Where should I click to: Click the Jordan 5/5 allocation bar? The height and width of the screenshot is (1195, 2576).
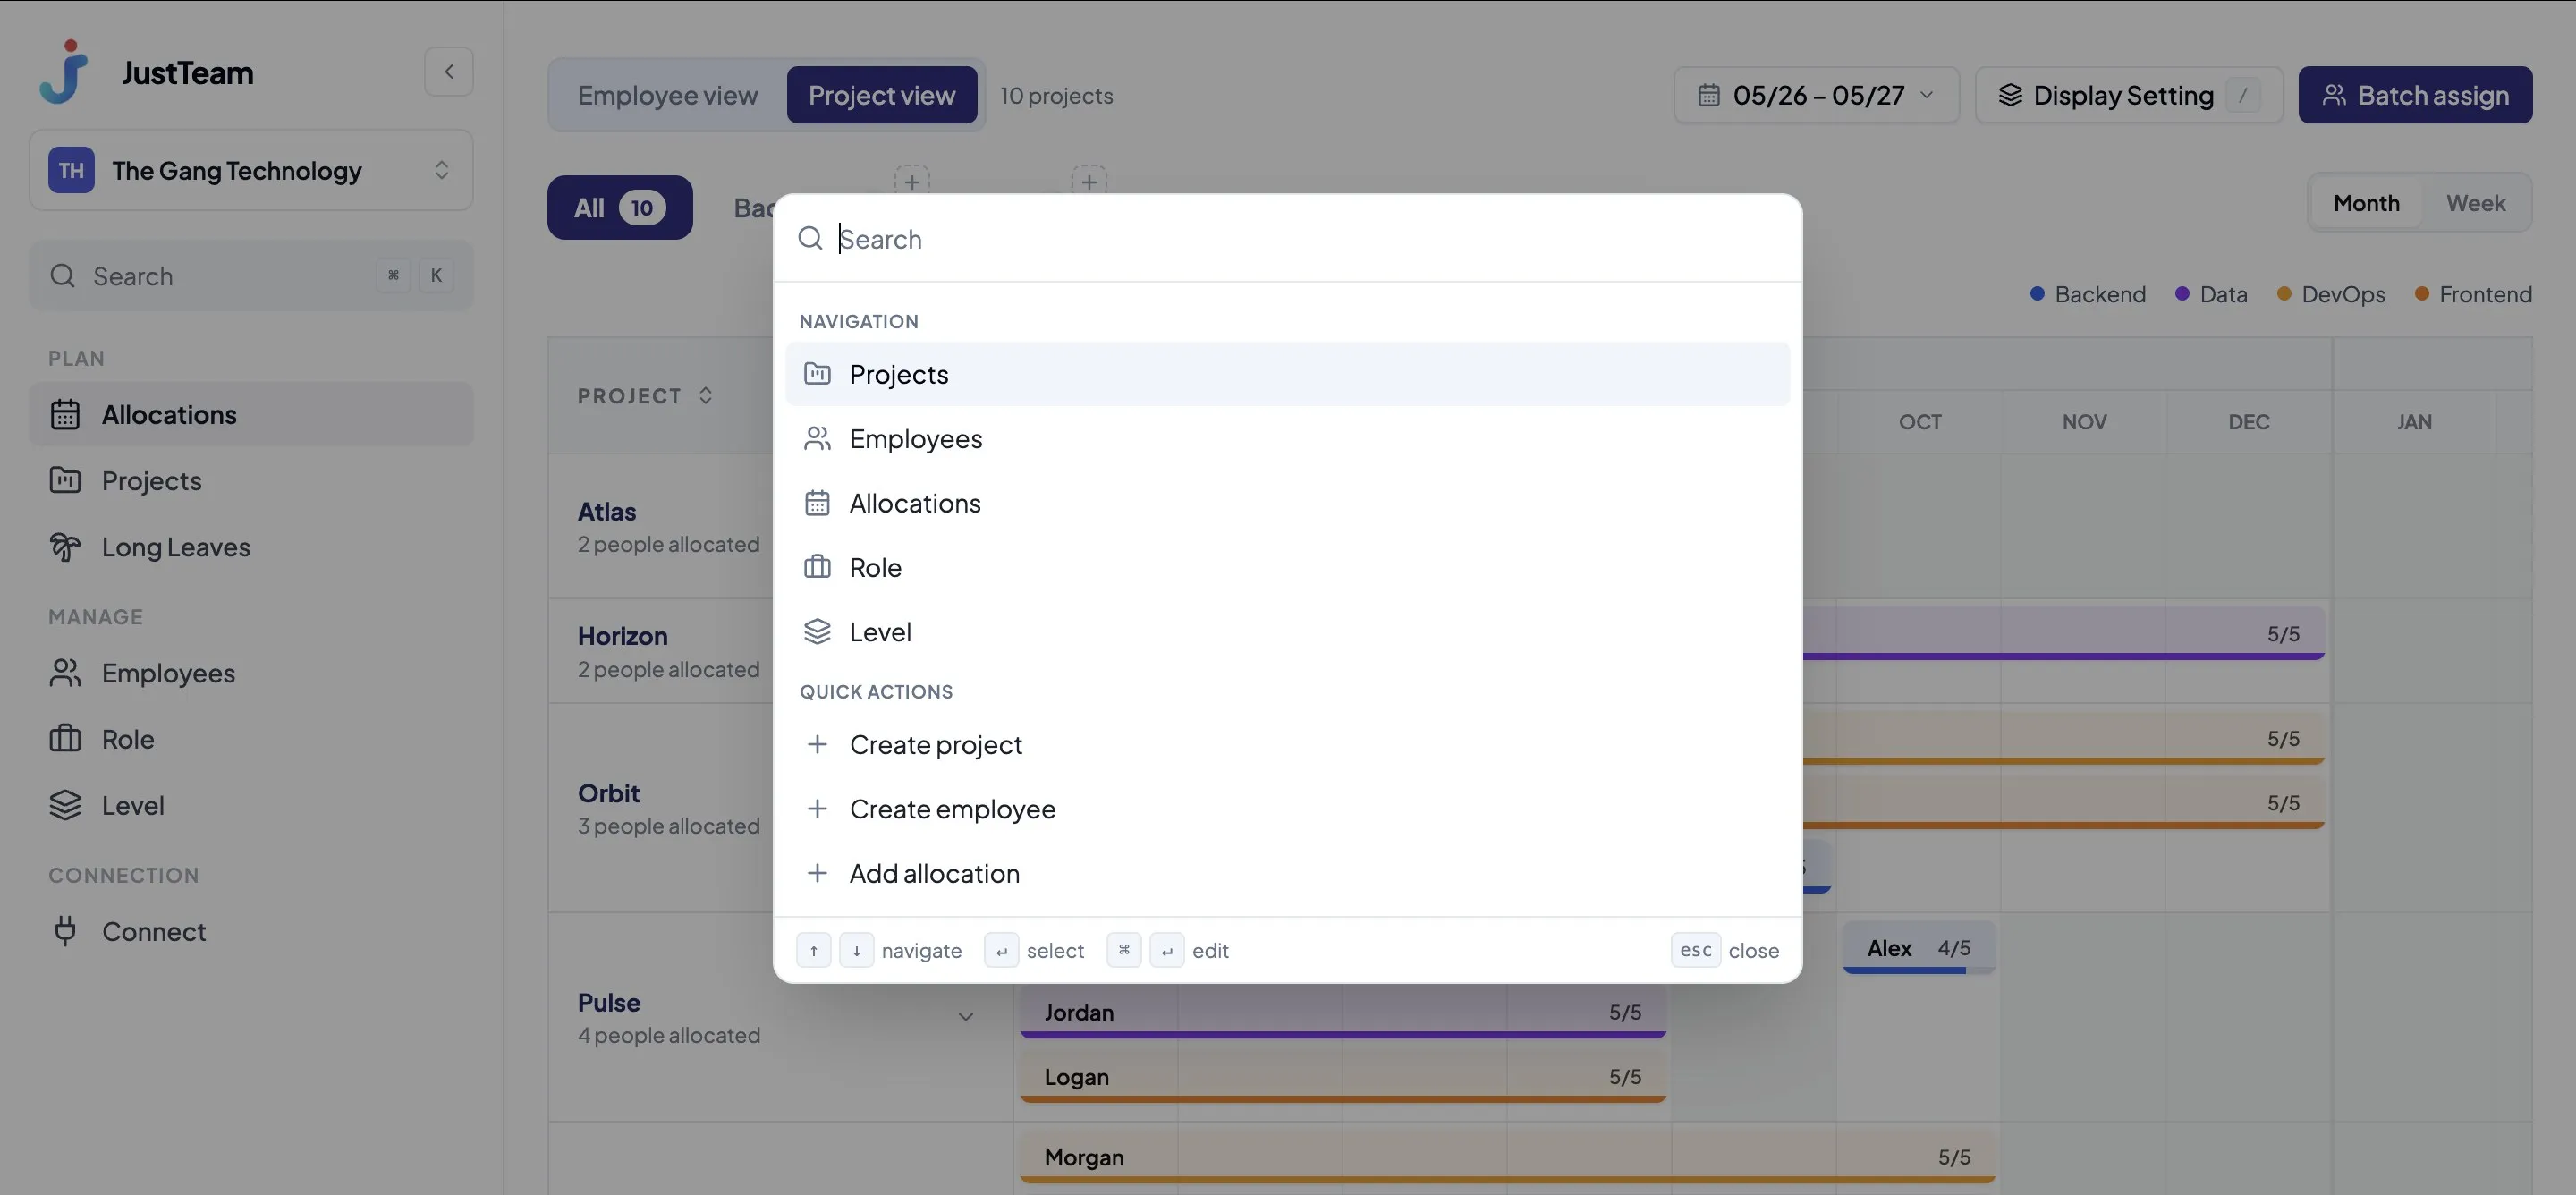coord(1343,1013)
